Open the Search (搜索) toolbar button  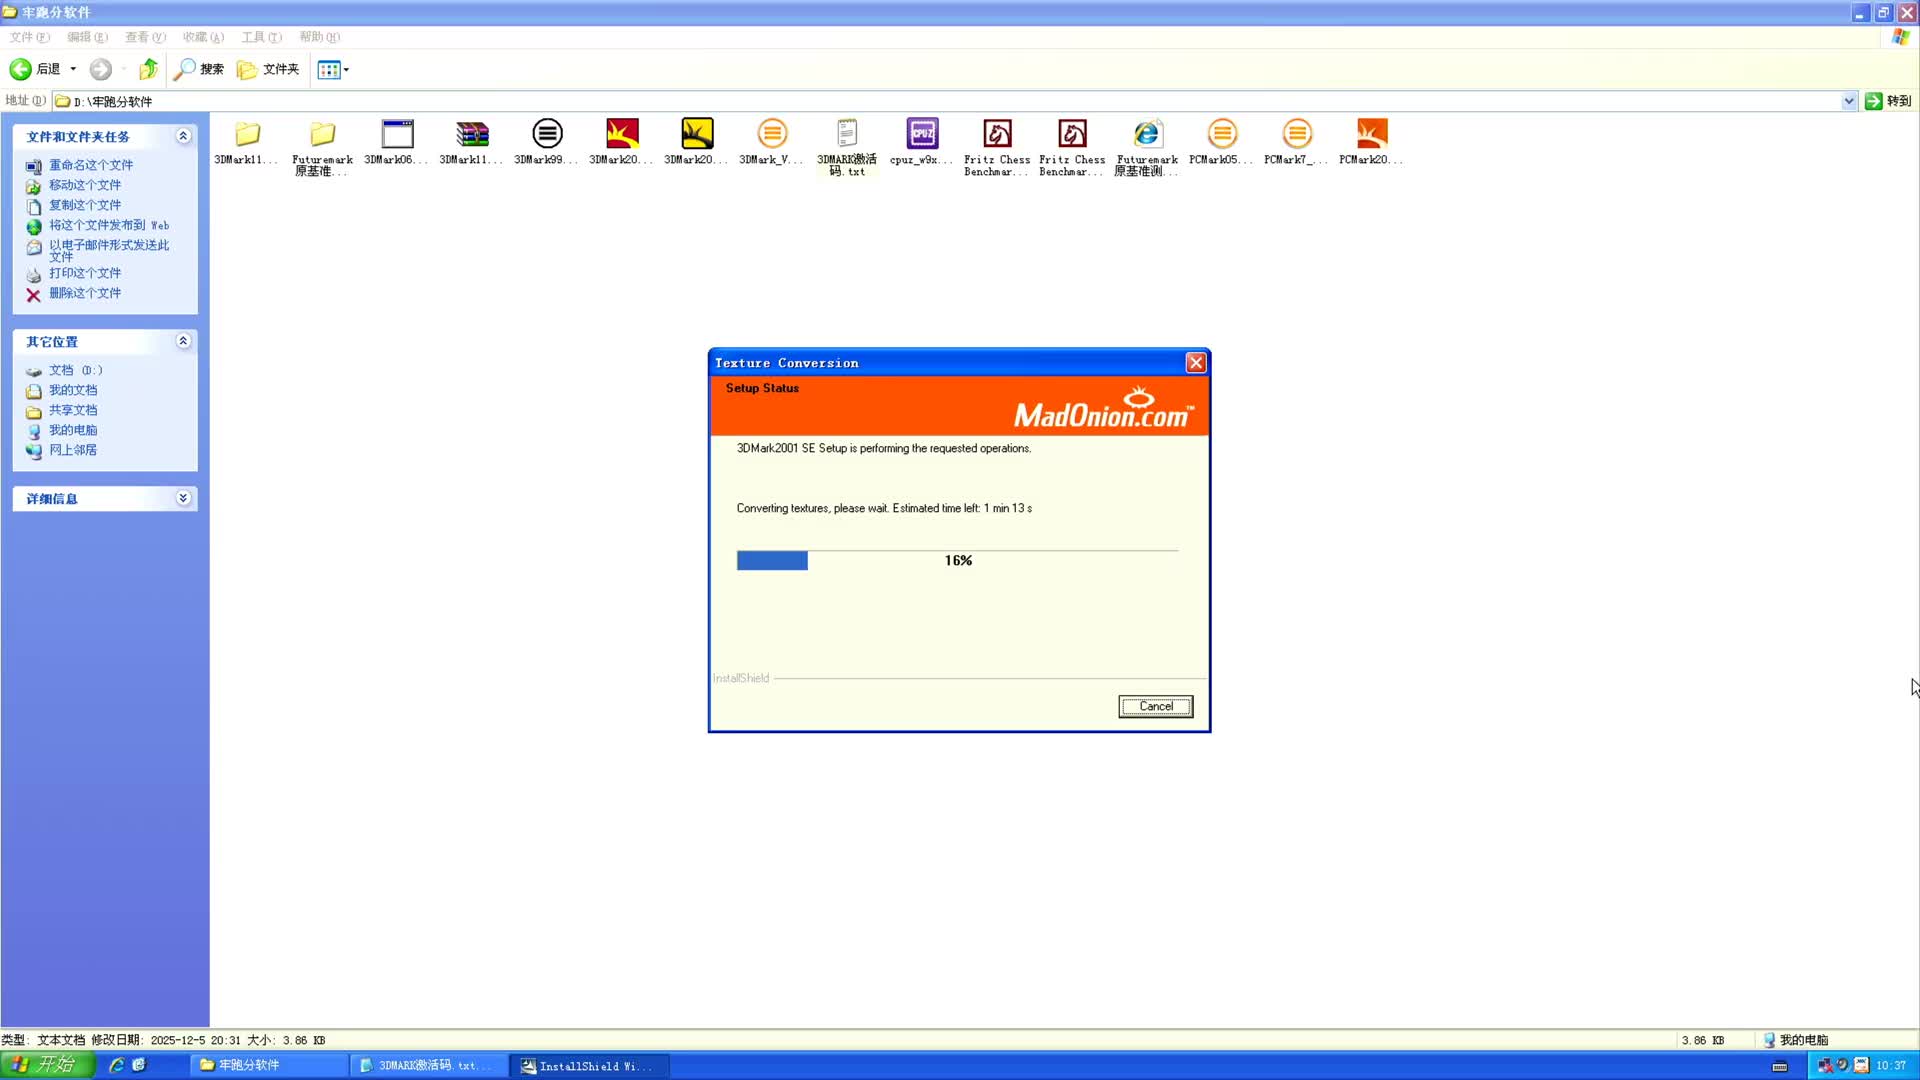(x=198, y=69)
